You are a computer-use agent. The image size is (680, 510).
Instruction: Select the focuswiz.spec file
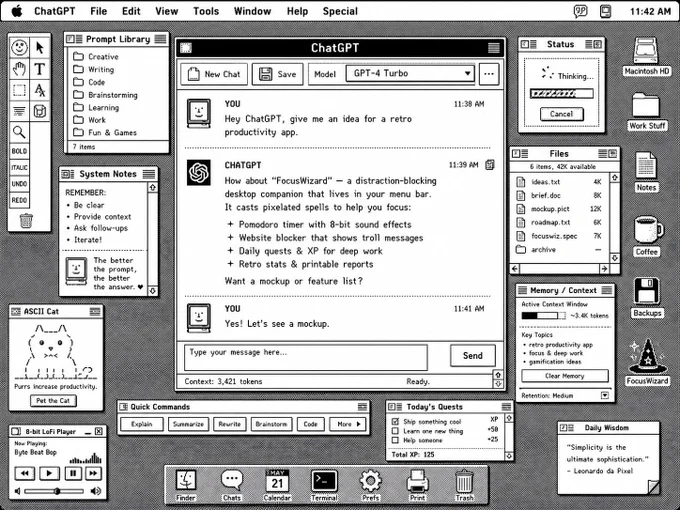(559, 236)
